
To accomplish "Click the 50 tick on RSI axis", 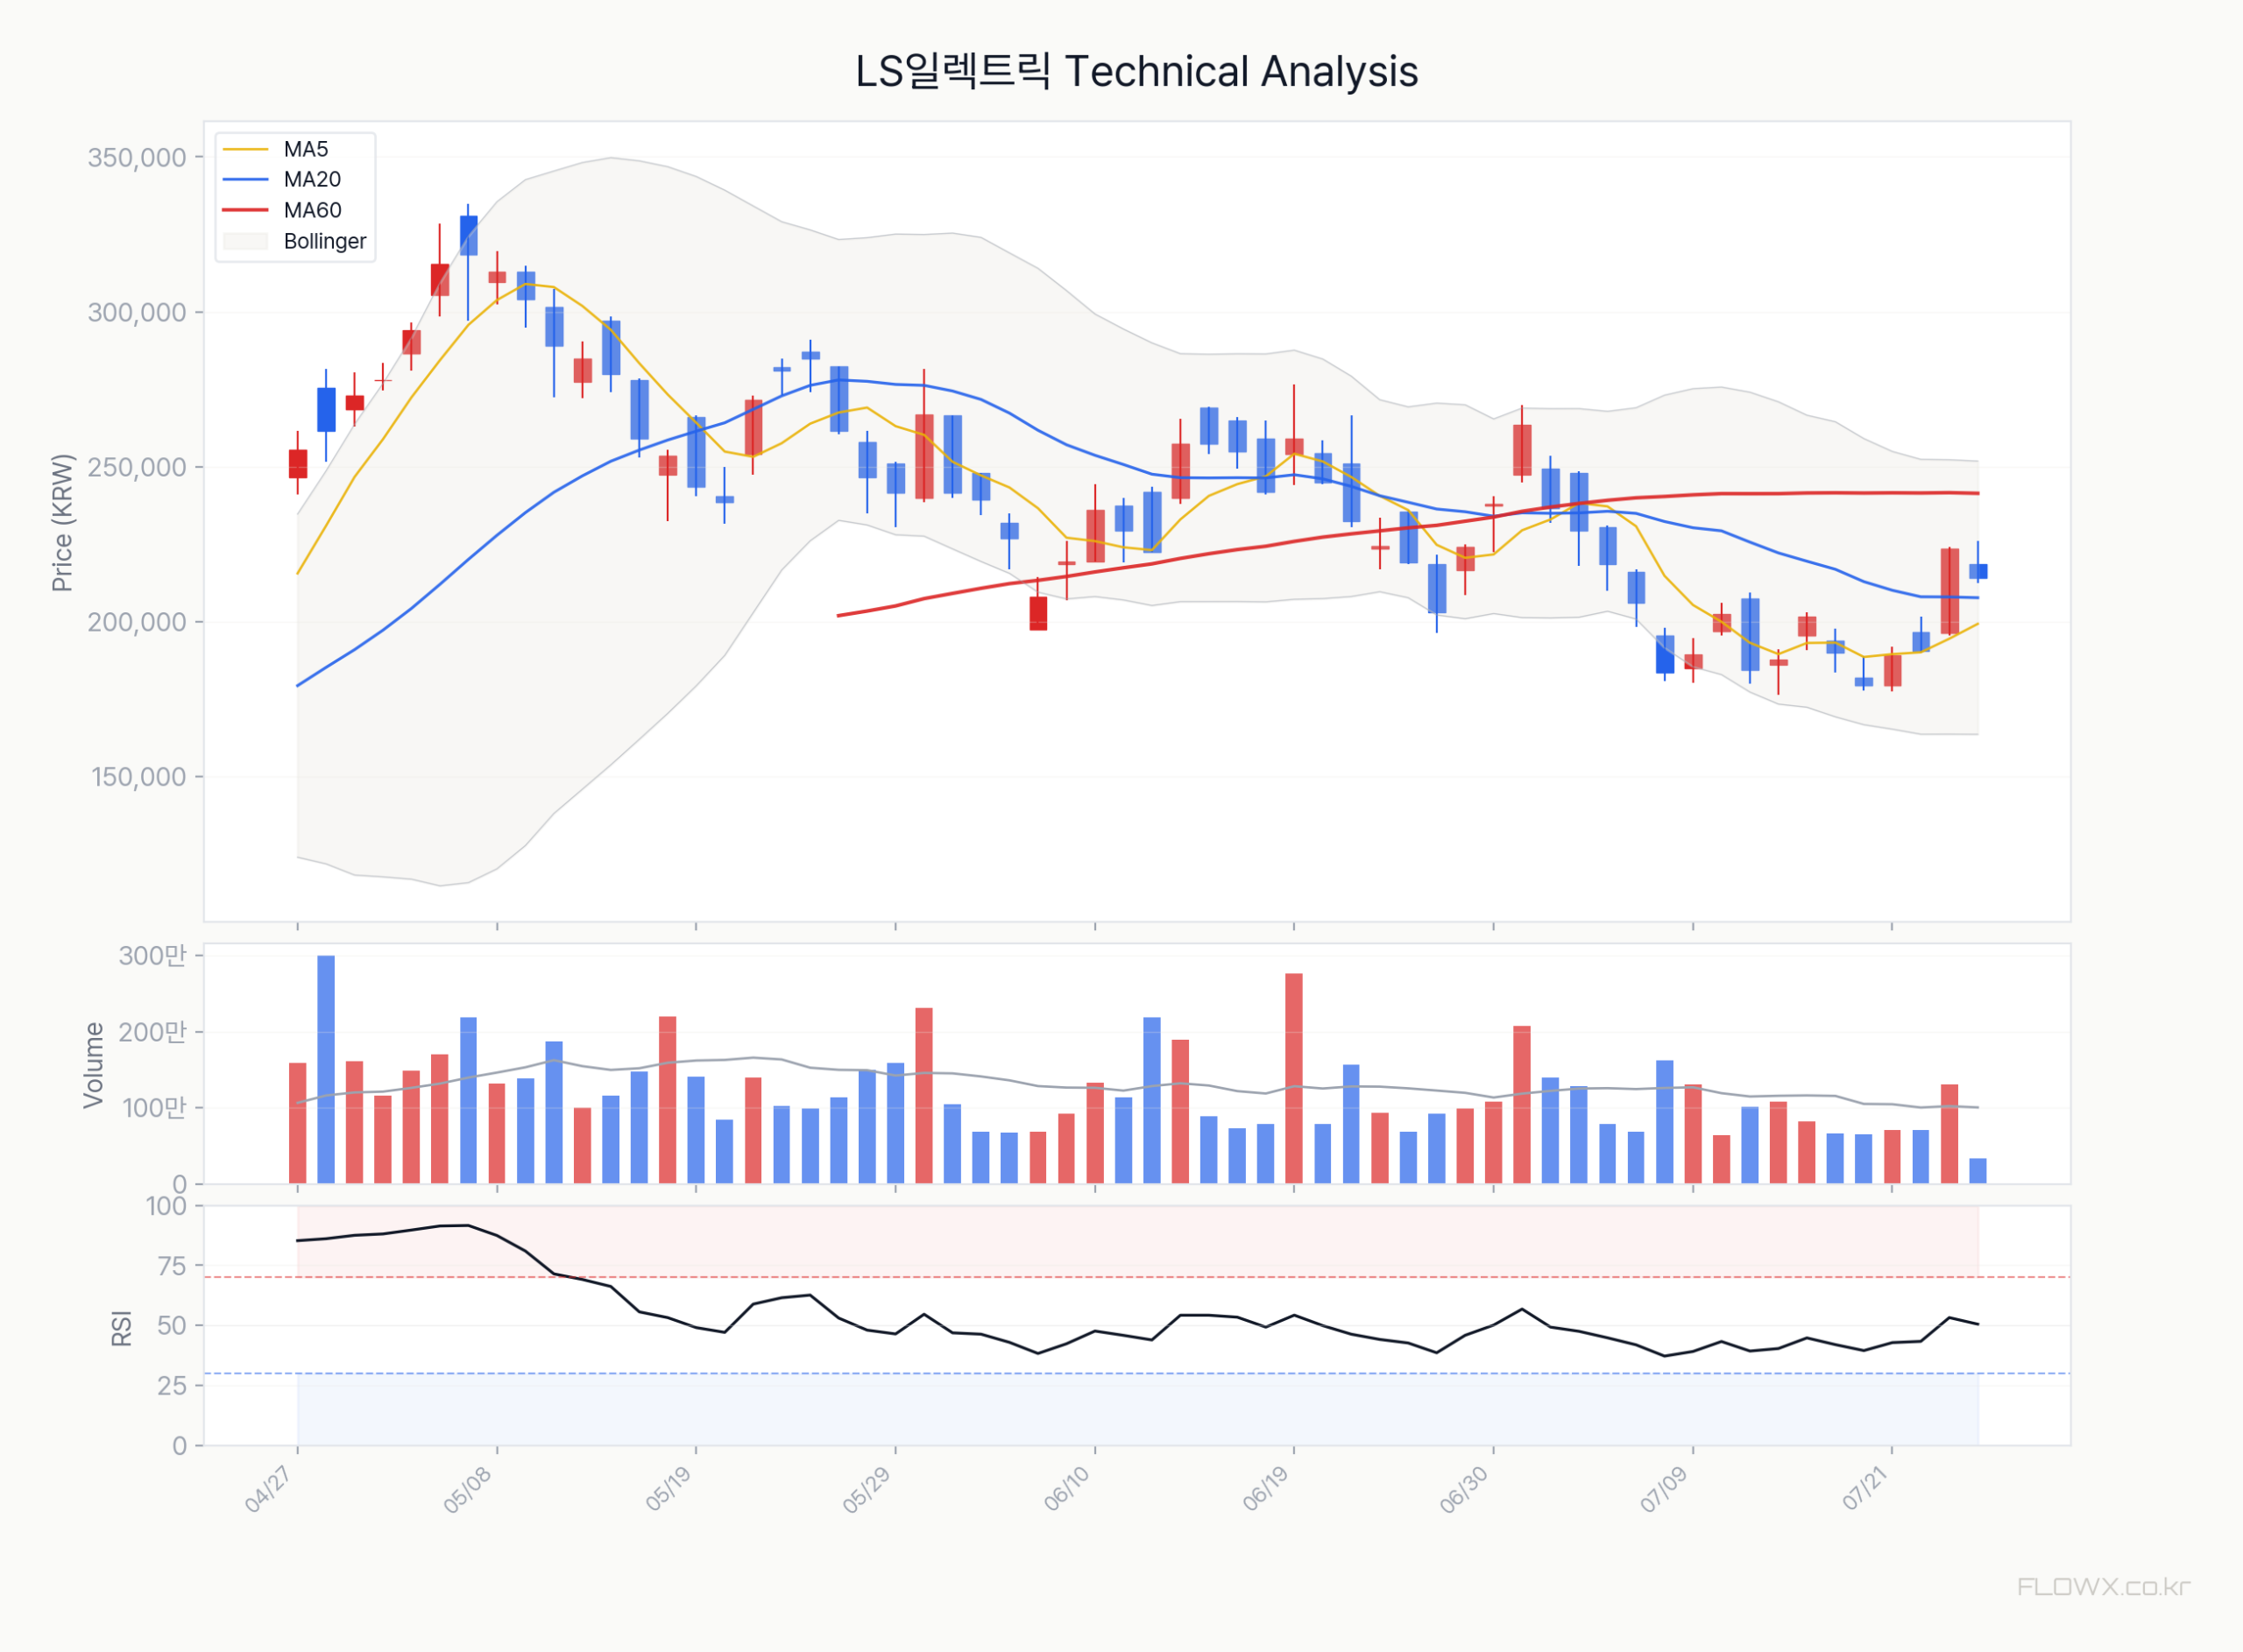I will pos(172,1326).
